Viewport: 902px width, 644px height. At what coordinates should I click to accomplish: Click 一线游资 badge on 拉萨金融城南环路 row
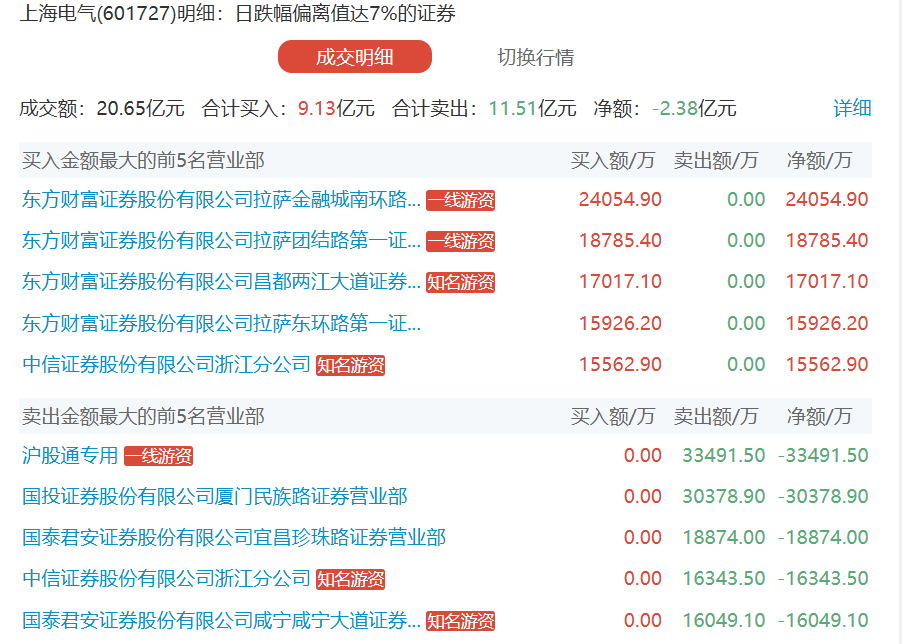click(x=460, y=200)
